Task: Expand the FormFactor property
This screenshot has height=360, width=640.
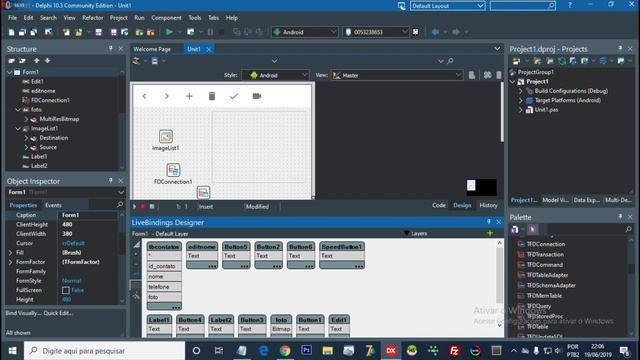Action: point(10,262)
